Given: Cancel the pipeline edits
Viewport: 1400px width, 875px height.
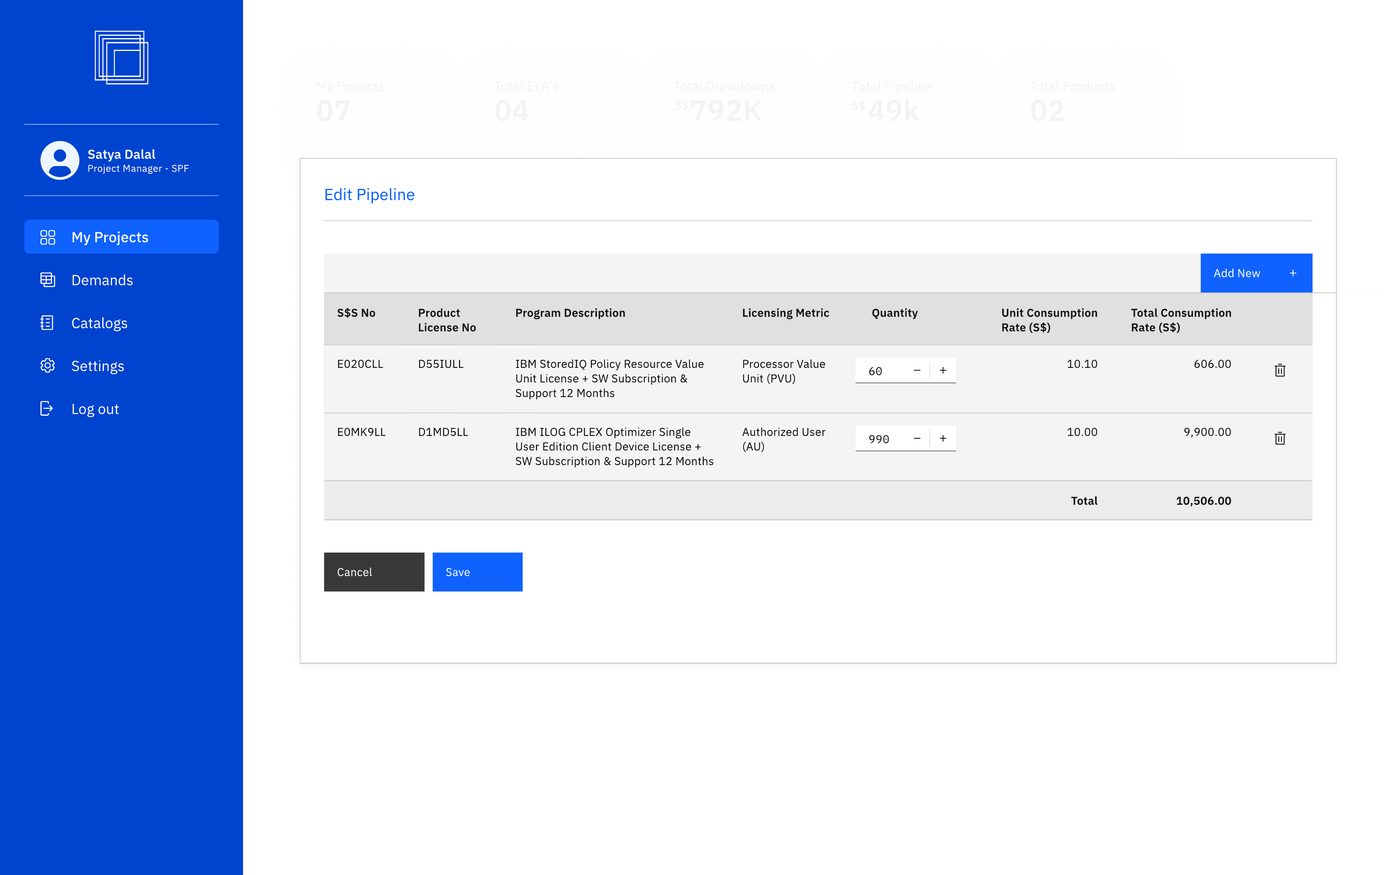Looking at the screenshot, I should pyautogui.click(x=374, y=572).
